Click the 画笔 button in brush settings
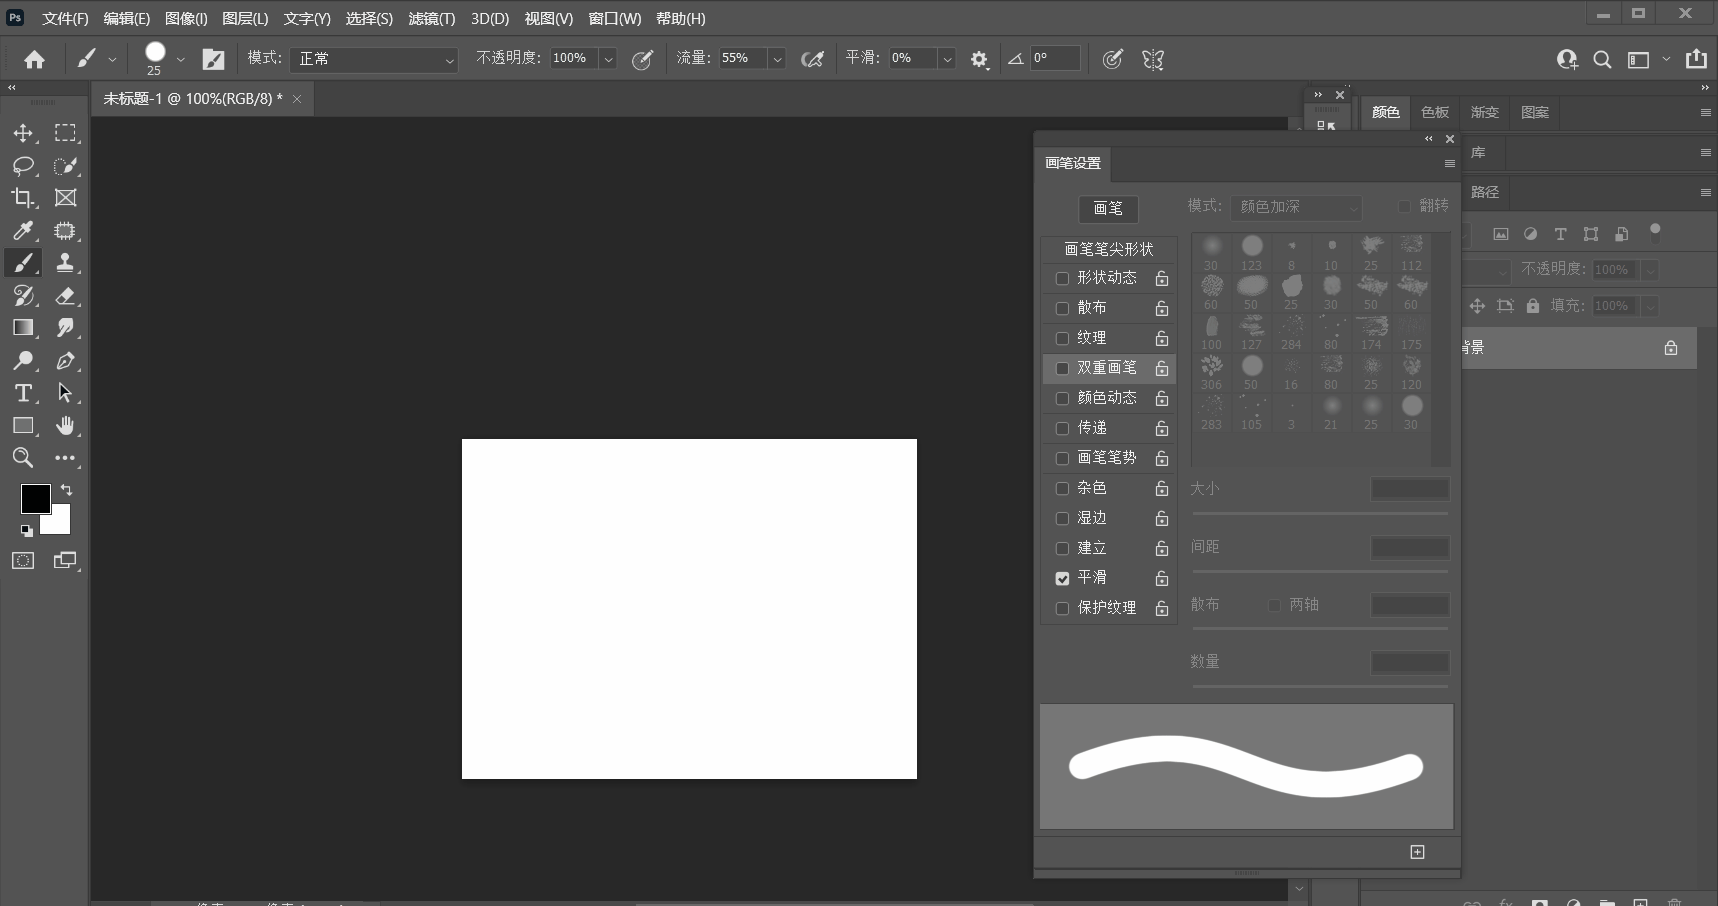This screenshot has height=906, width=1718. coord(1108,208)
